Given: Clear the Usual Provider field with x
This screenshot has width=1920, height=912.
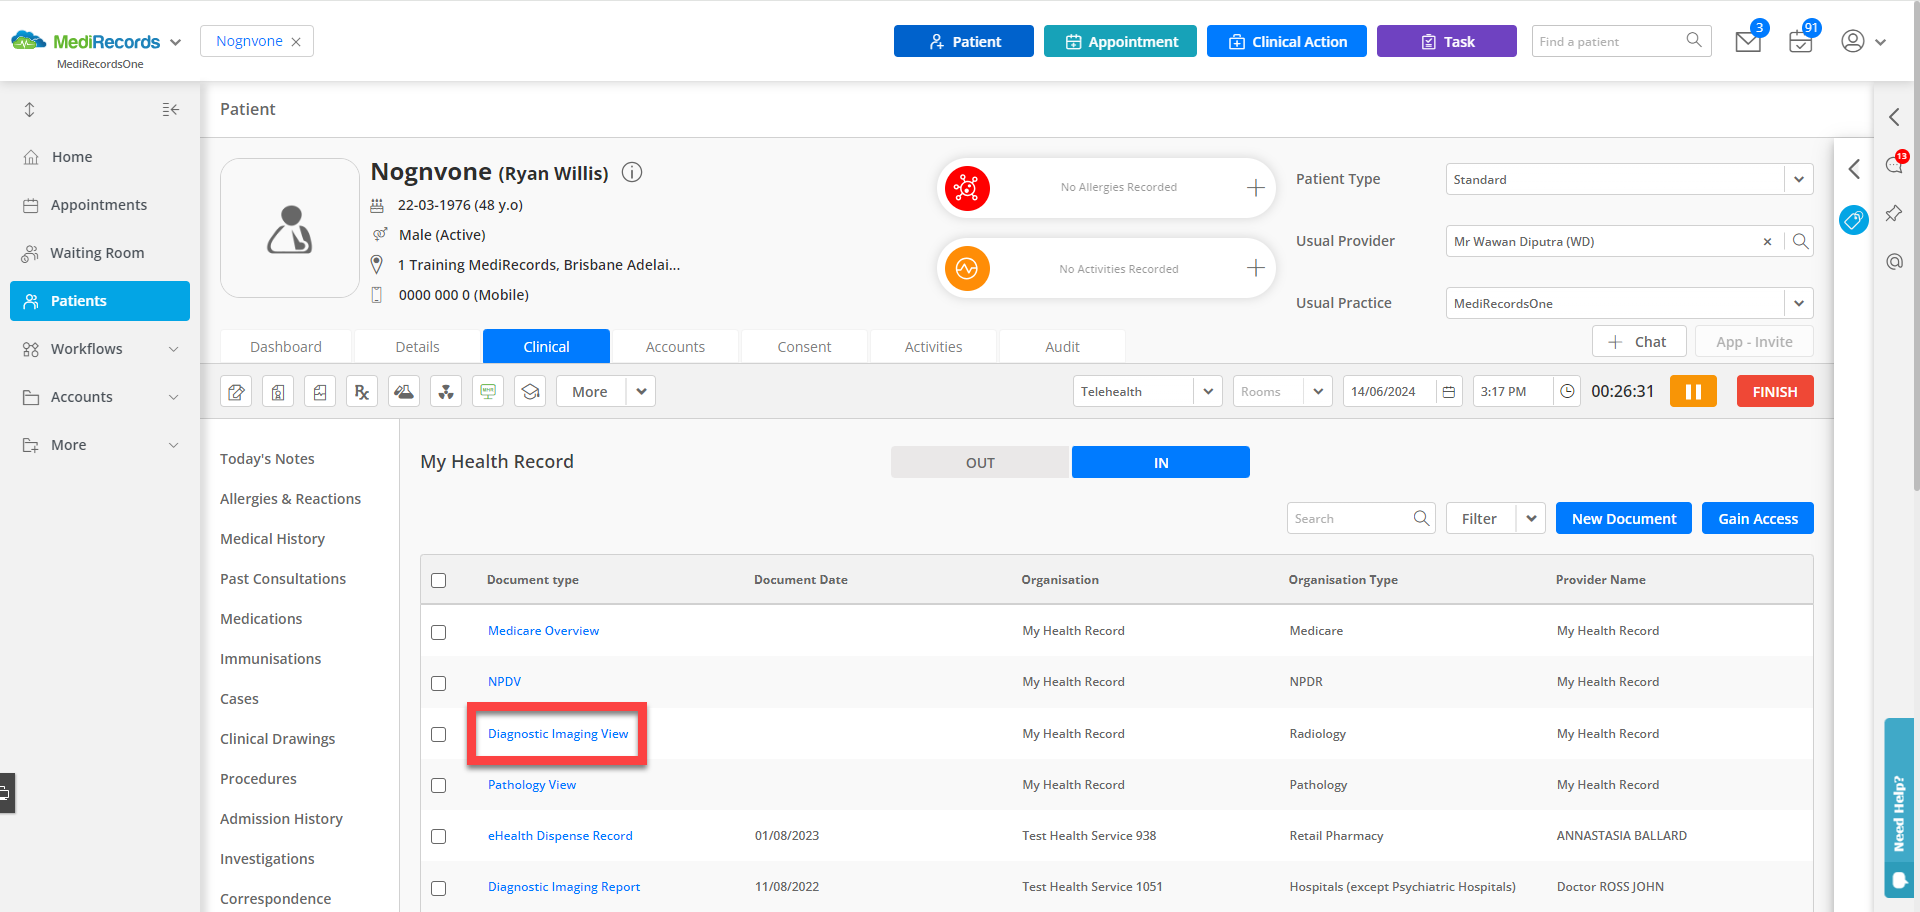Looking at the screenshot, I should [1767, 242].
